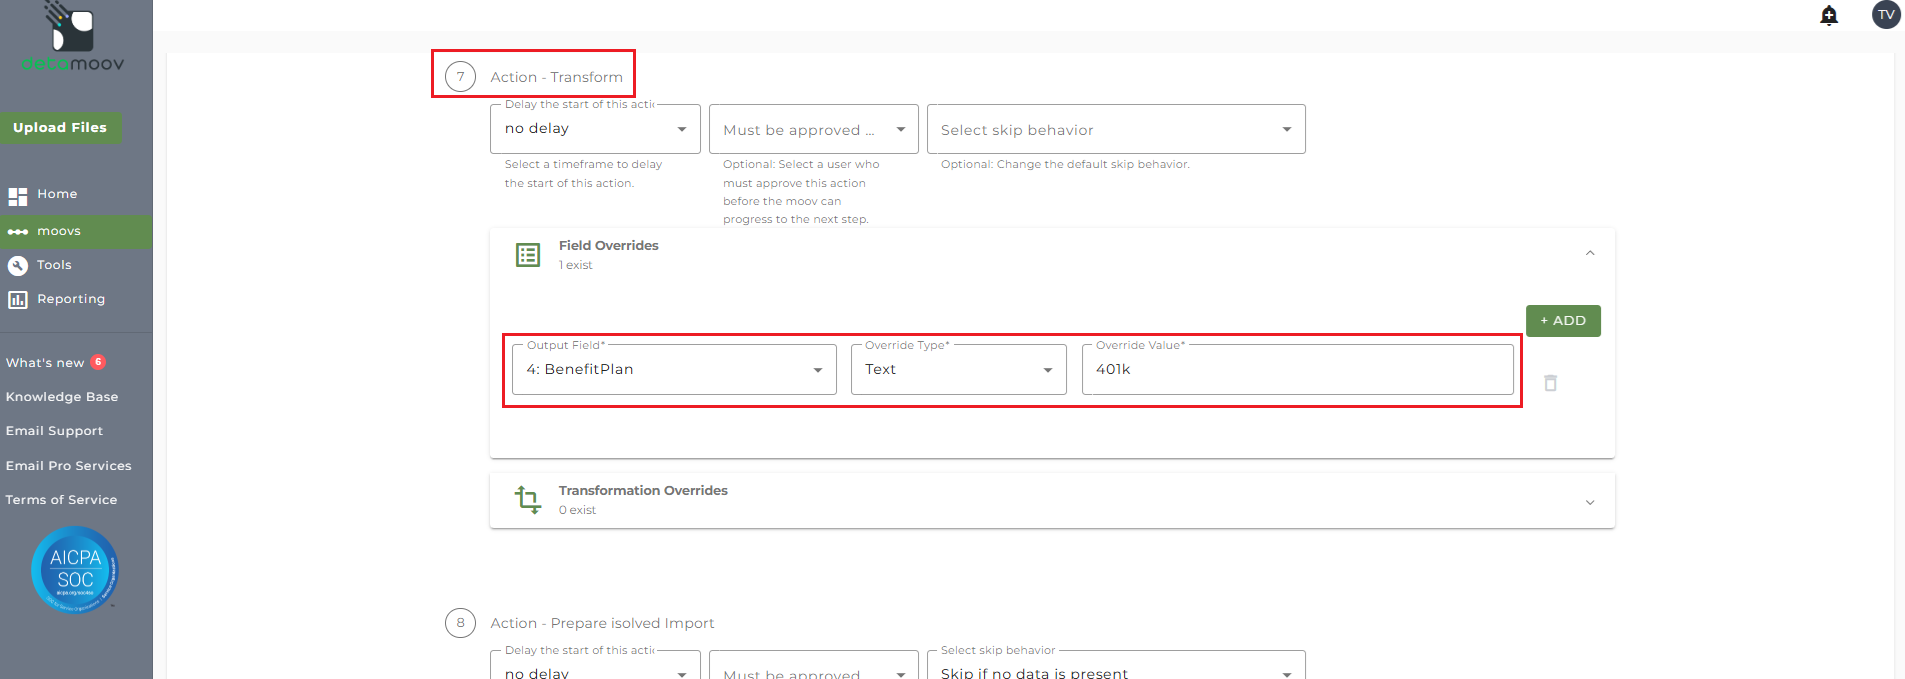This screenshot has width=1905, height=679.
Task: Expand the Transformation Overrides panel
Action: 1589,502
